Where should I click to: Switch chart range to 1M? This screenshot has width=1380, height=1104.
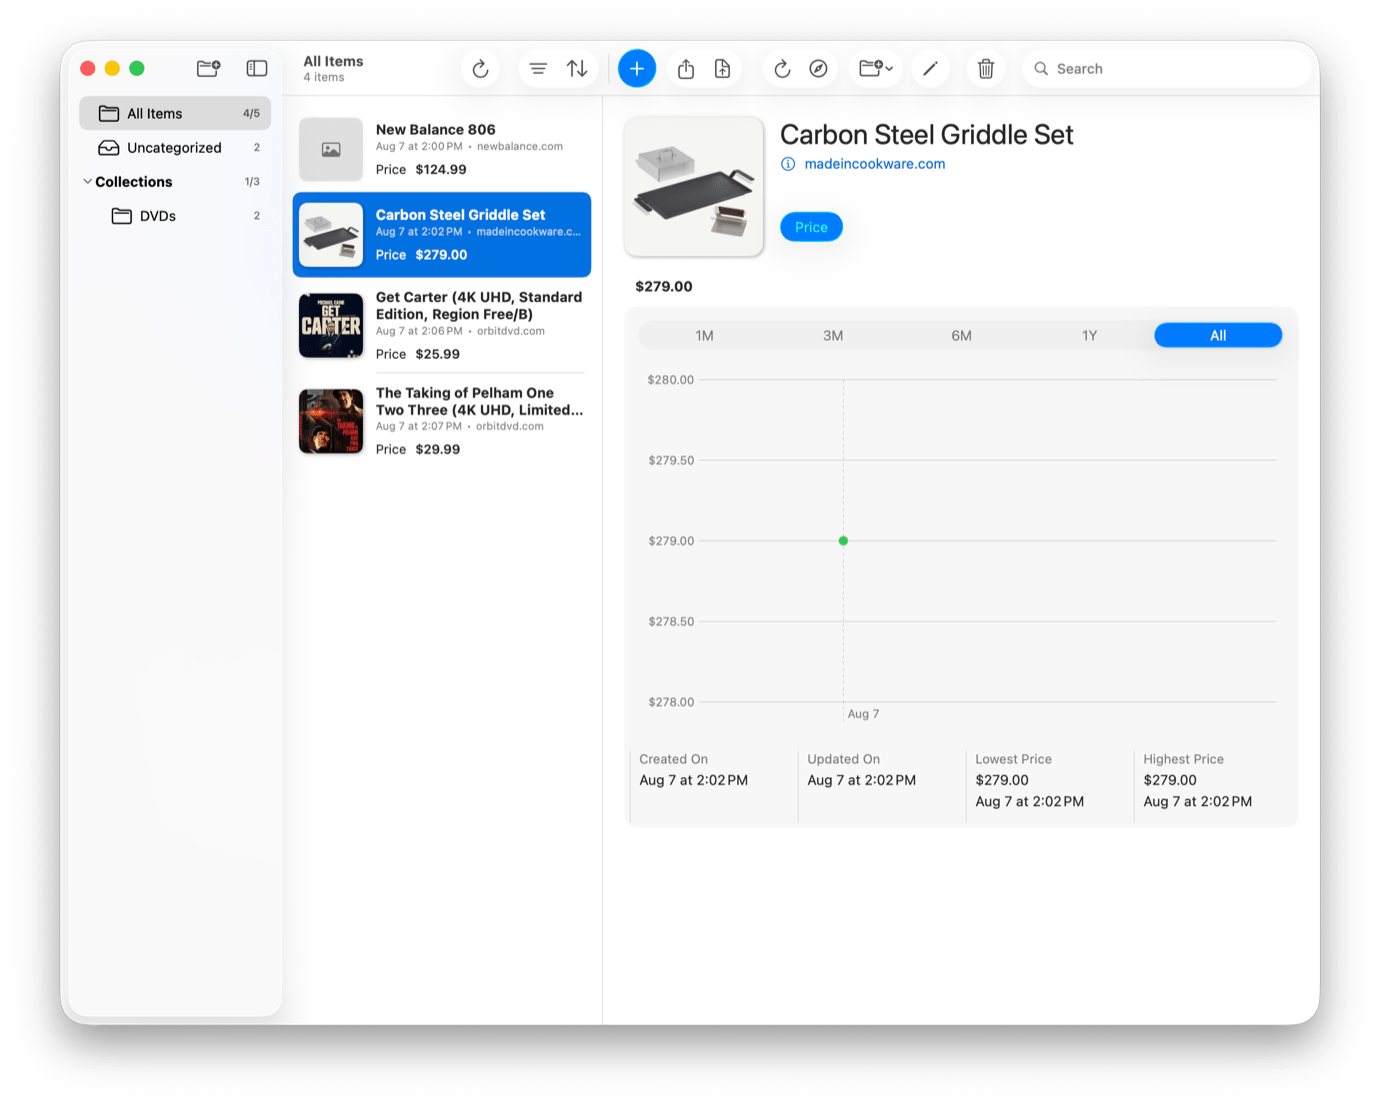coord(704,335)
